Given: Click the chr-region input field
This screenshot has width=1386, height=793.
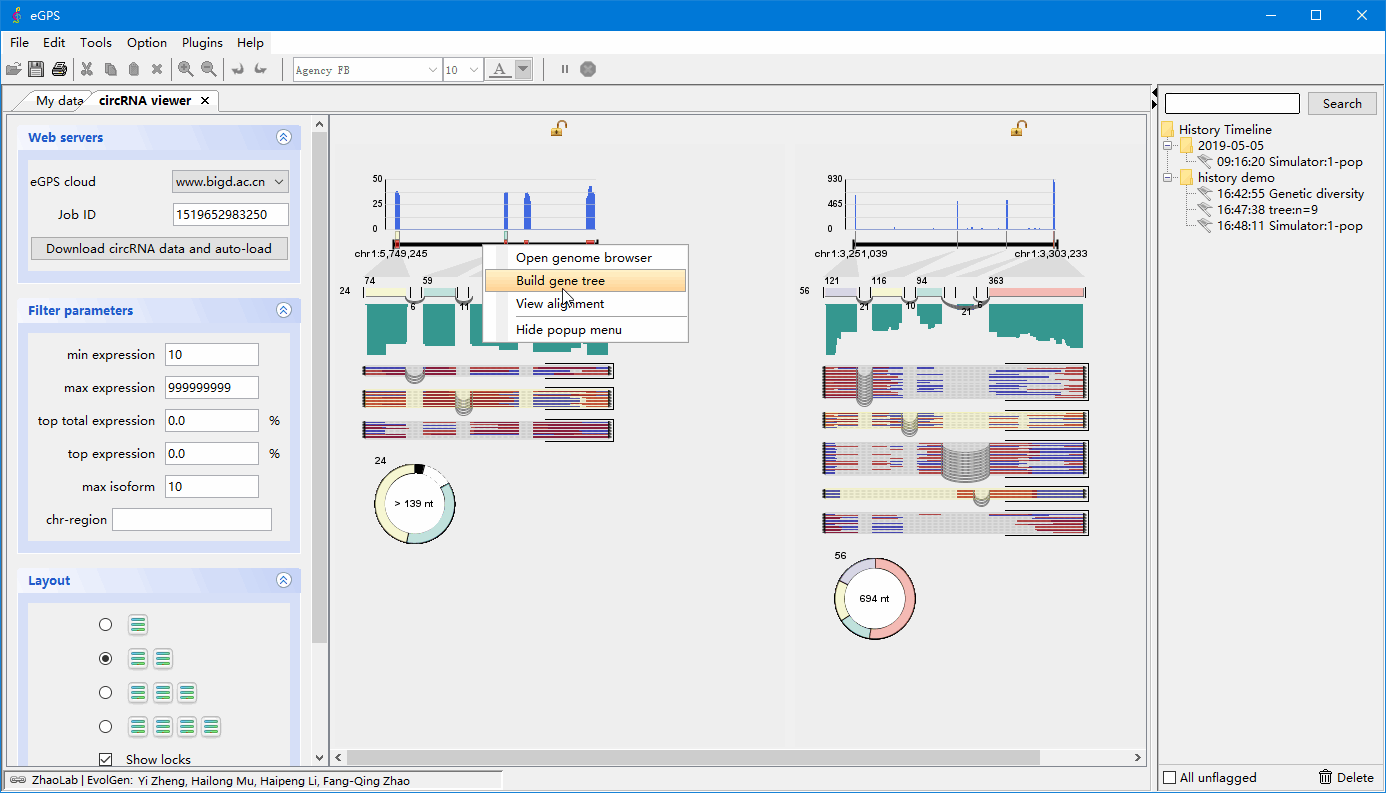Looking at the screenshot, I should coord(192,519).
